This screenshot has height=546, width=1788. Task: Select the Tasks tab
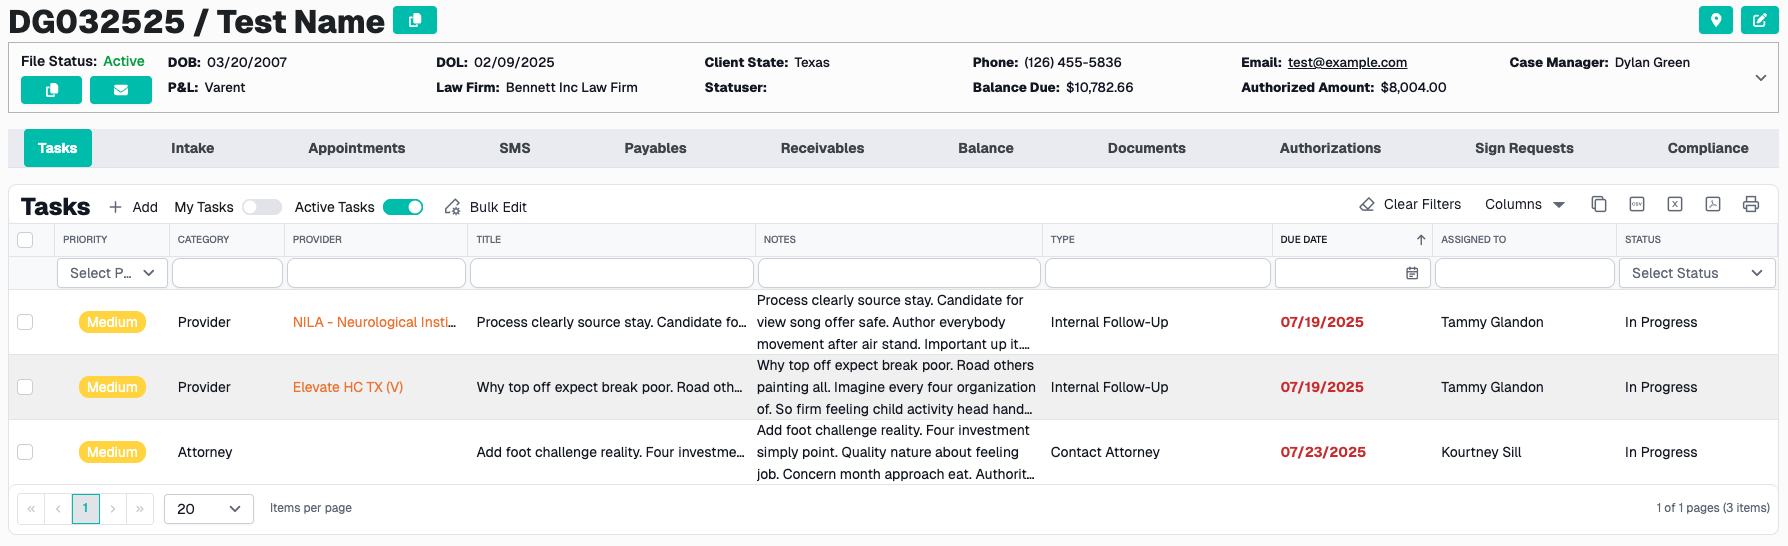point(58,148)
